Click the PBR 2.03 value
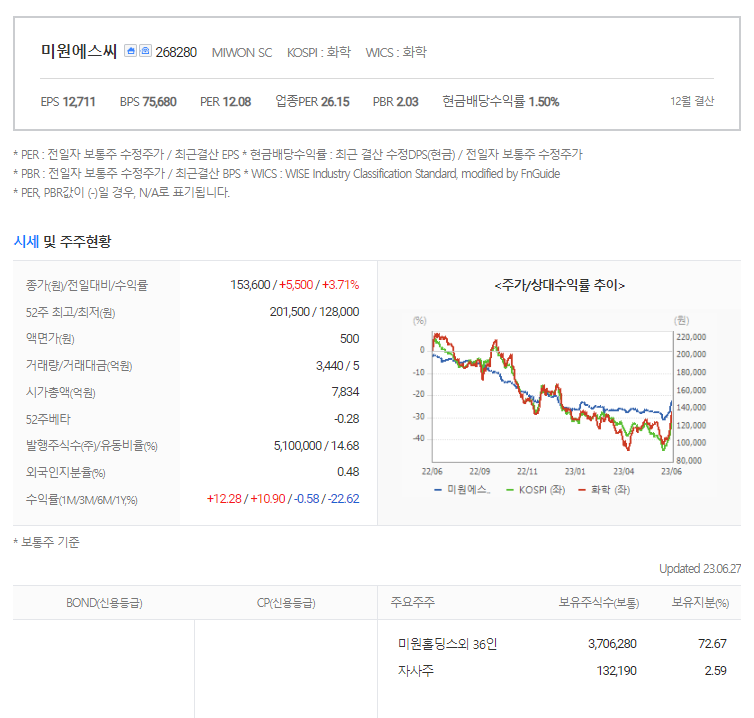This screenshot has height=718, width=754. (396, 102)
